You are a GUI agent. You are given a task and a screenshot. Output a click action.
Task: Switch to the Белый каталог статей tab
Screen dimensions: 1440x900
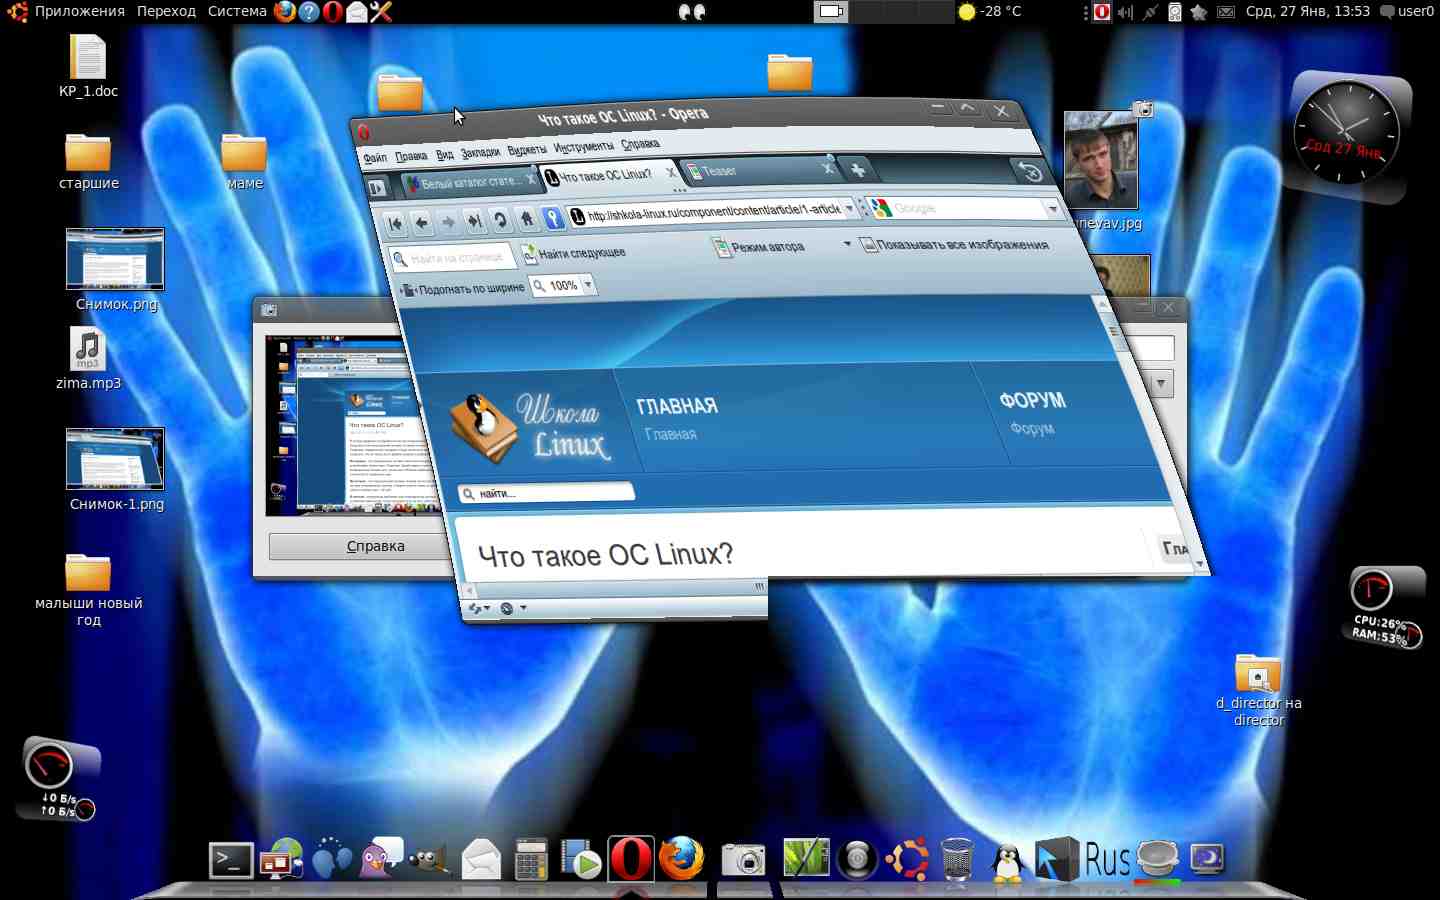[470, 182]
